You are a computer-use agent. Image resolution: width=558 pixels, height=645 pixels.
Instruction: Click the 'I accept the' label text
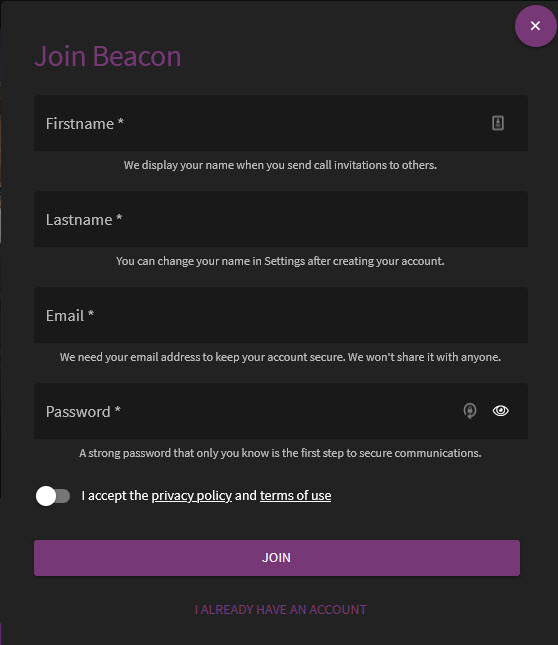coord(115,496)
